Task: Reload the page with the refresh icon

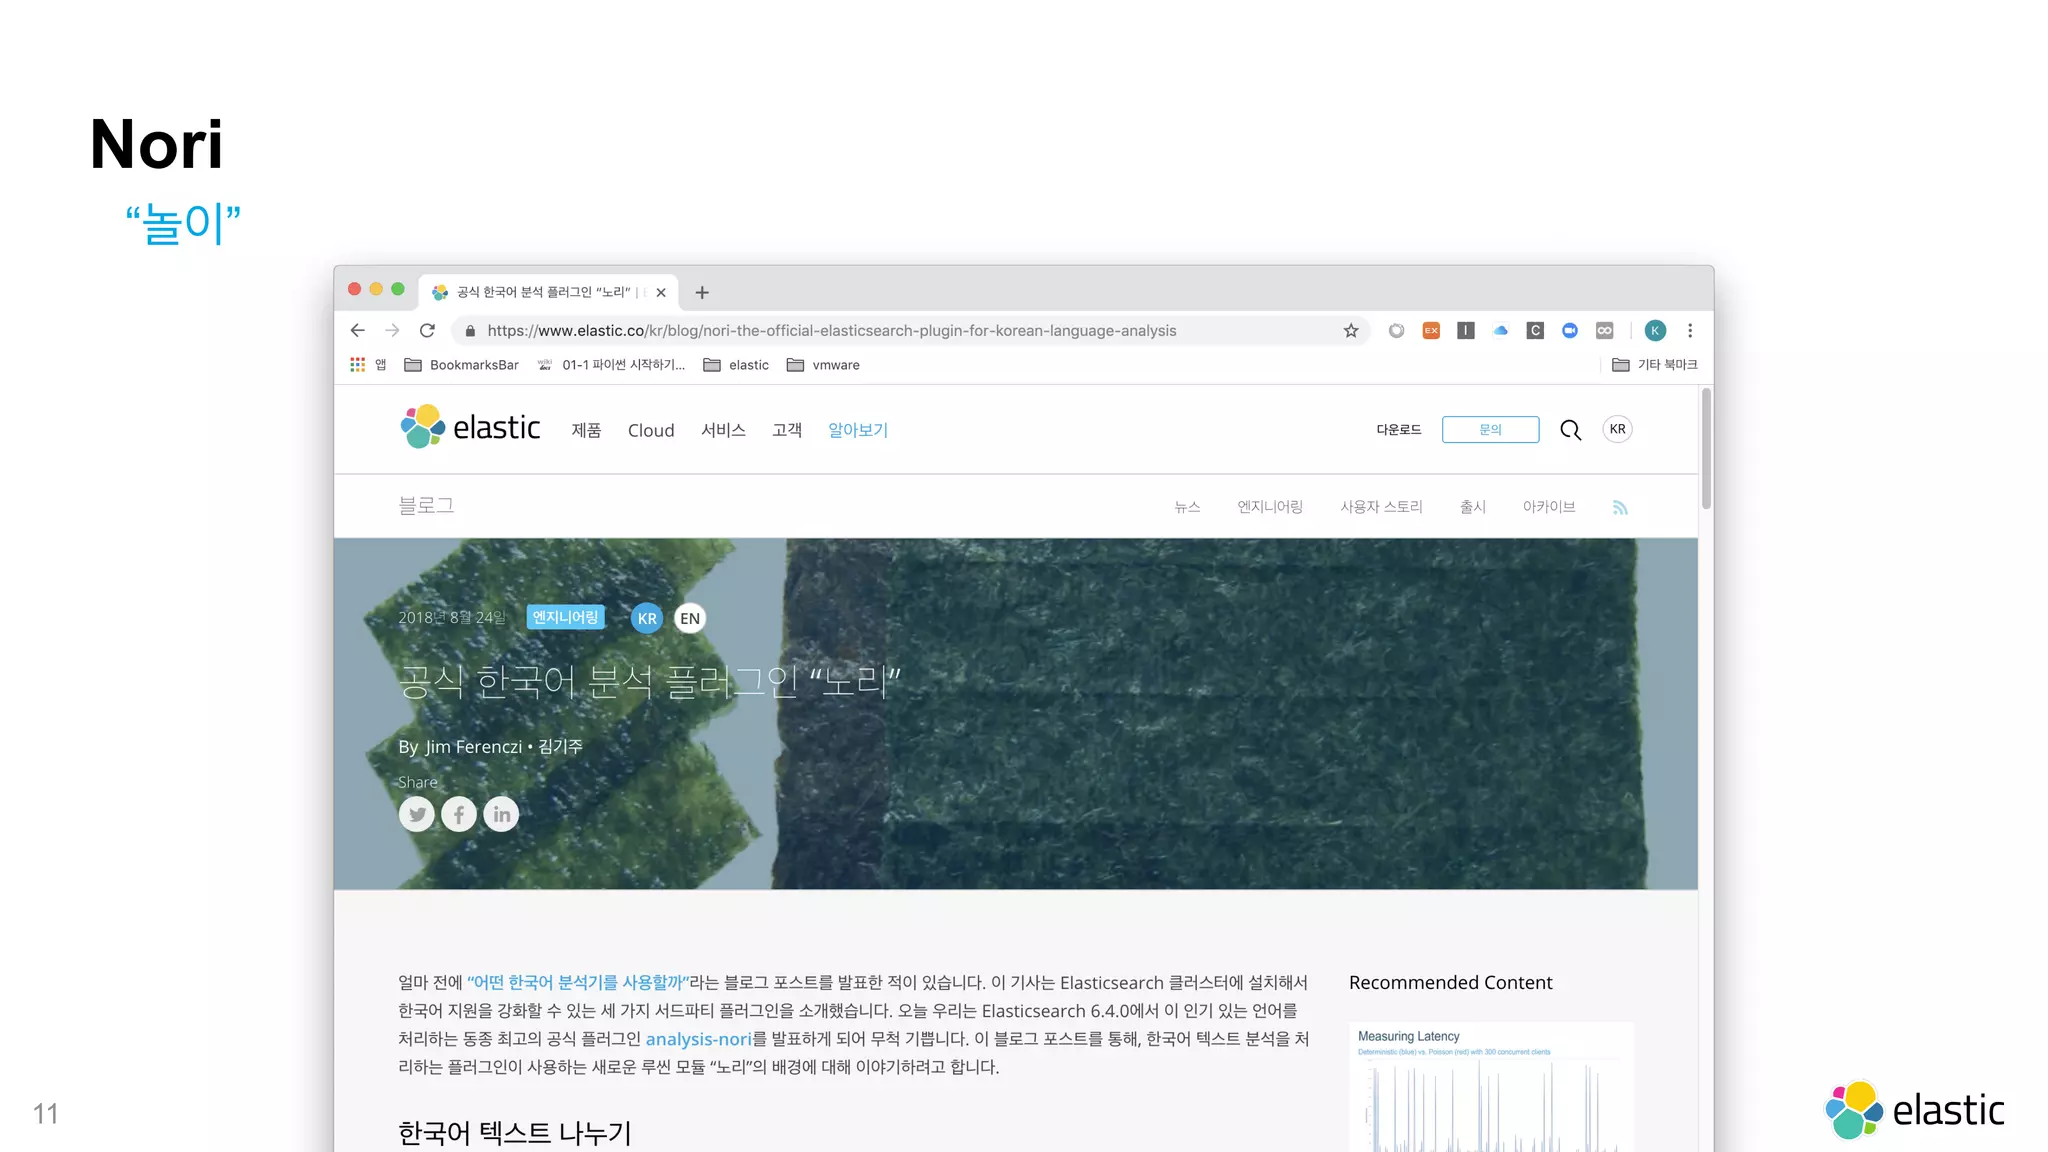Action: [427, 330]
